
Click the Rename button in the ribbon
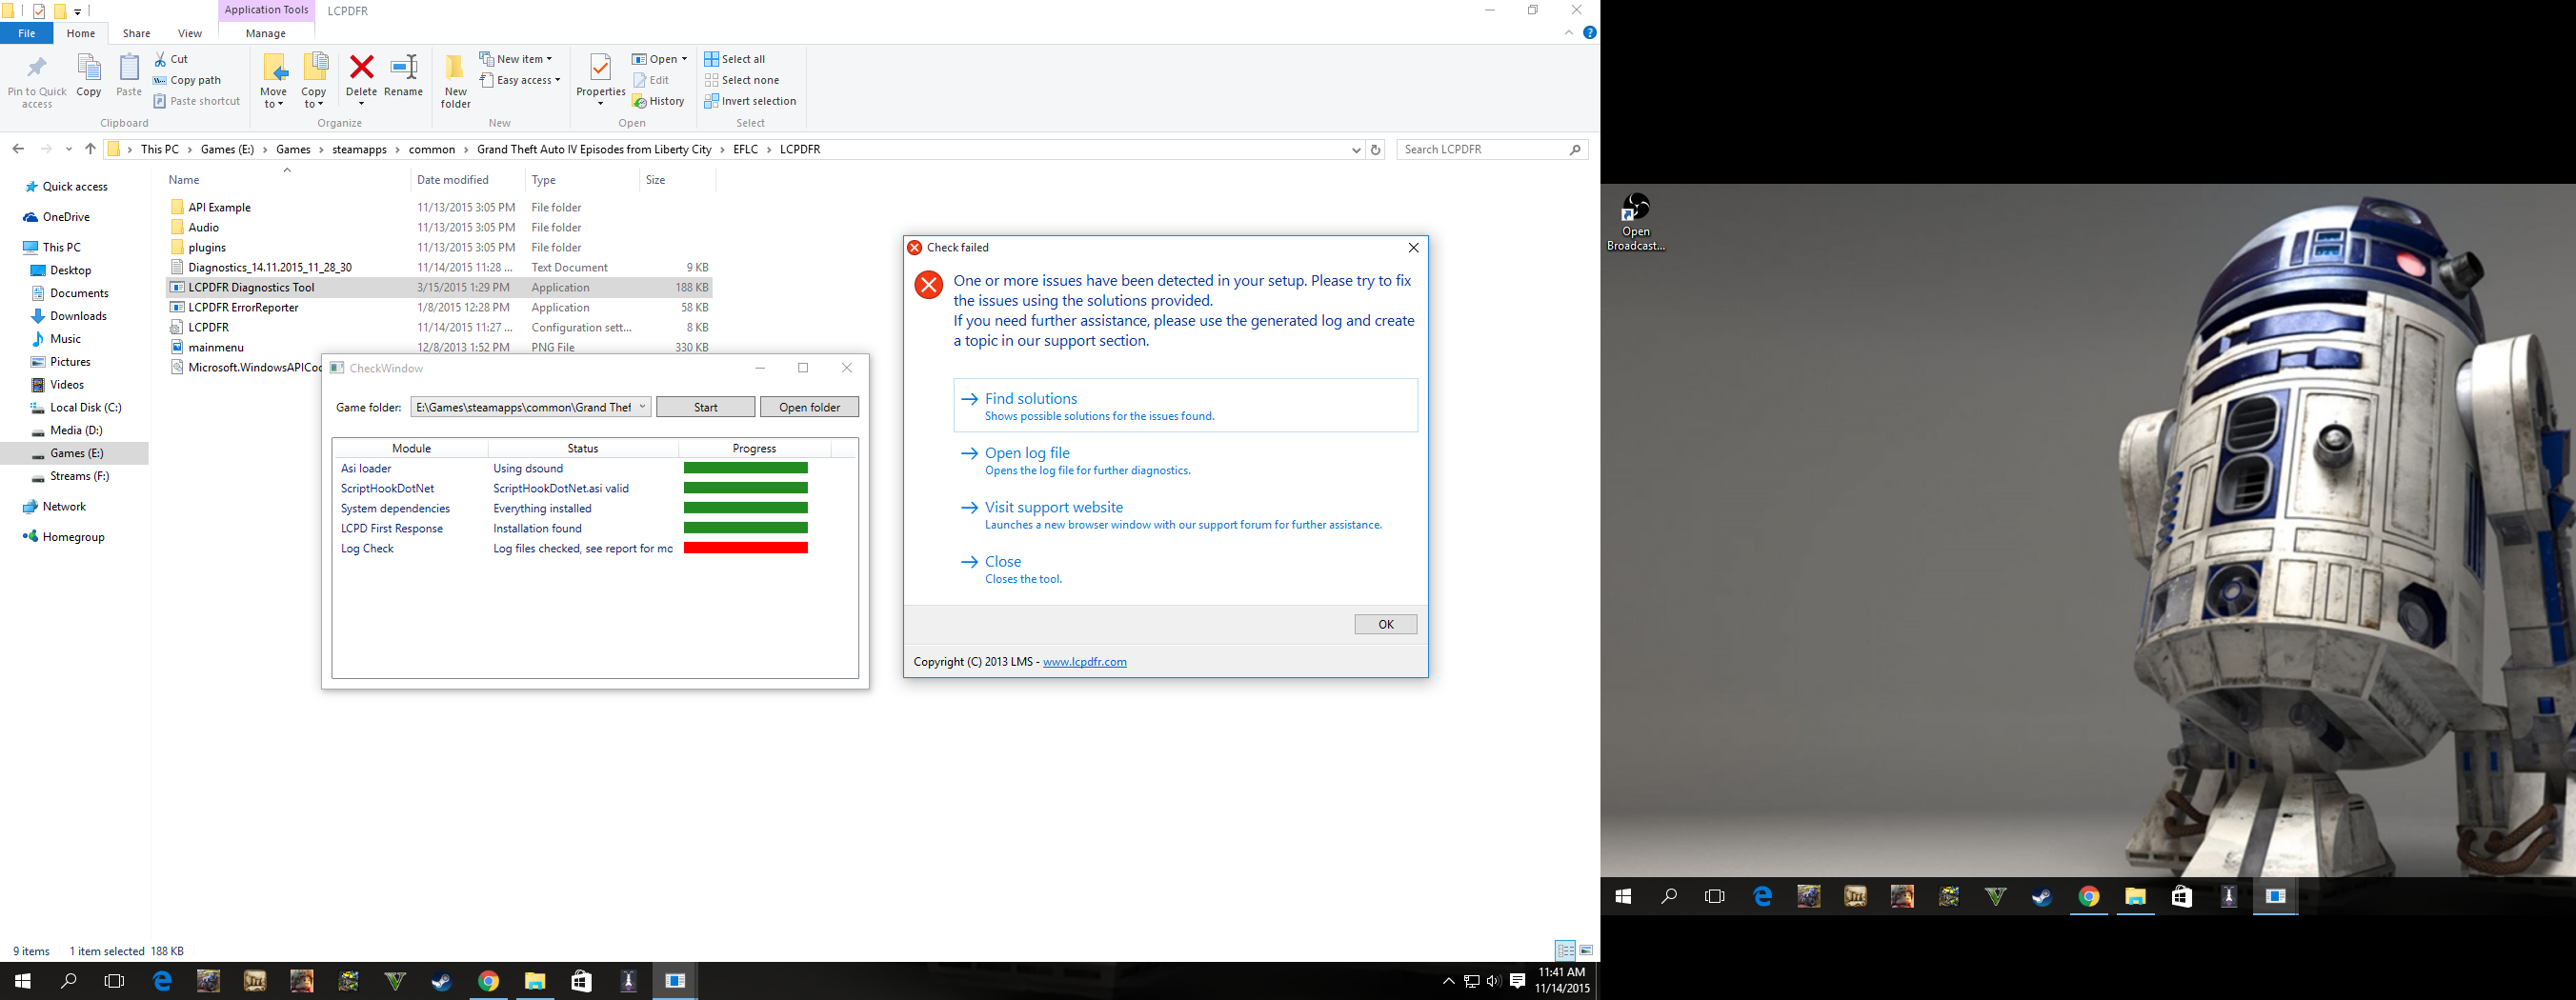(x=403, y=77)
